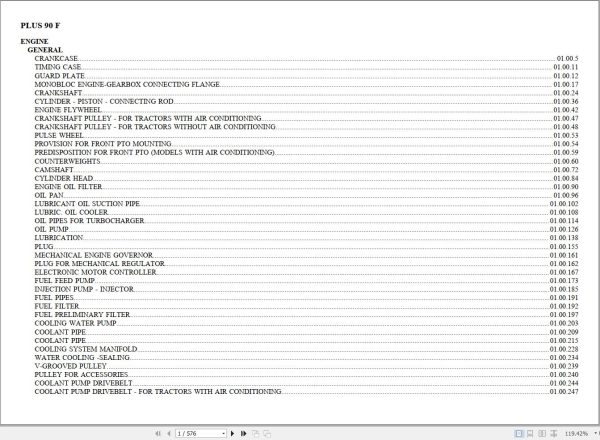
Task: Select facing pages view mode
Action: coord(542,433)
